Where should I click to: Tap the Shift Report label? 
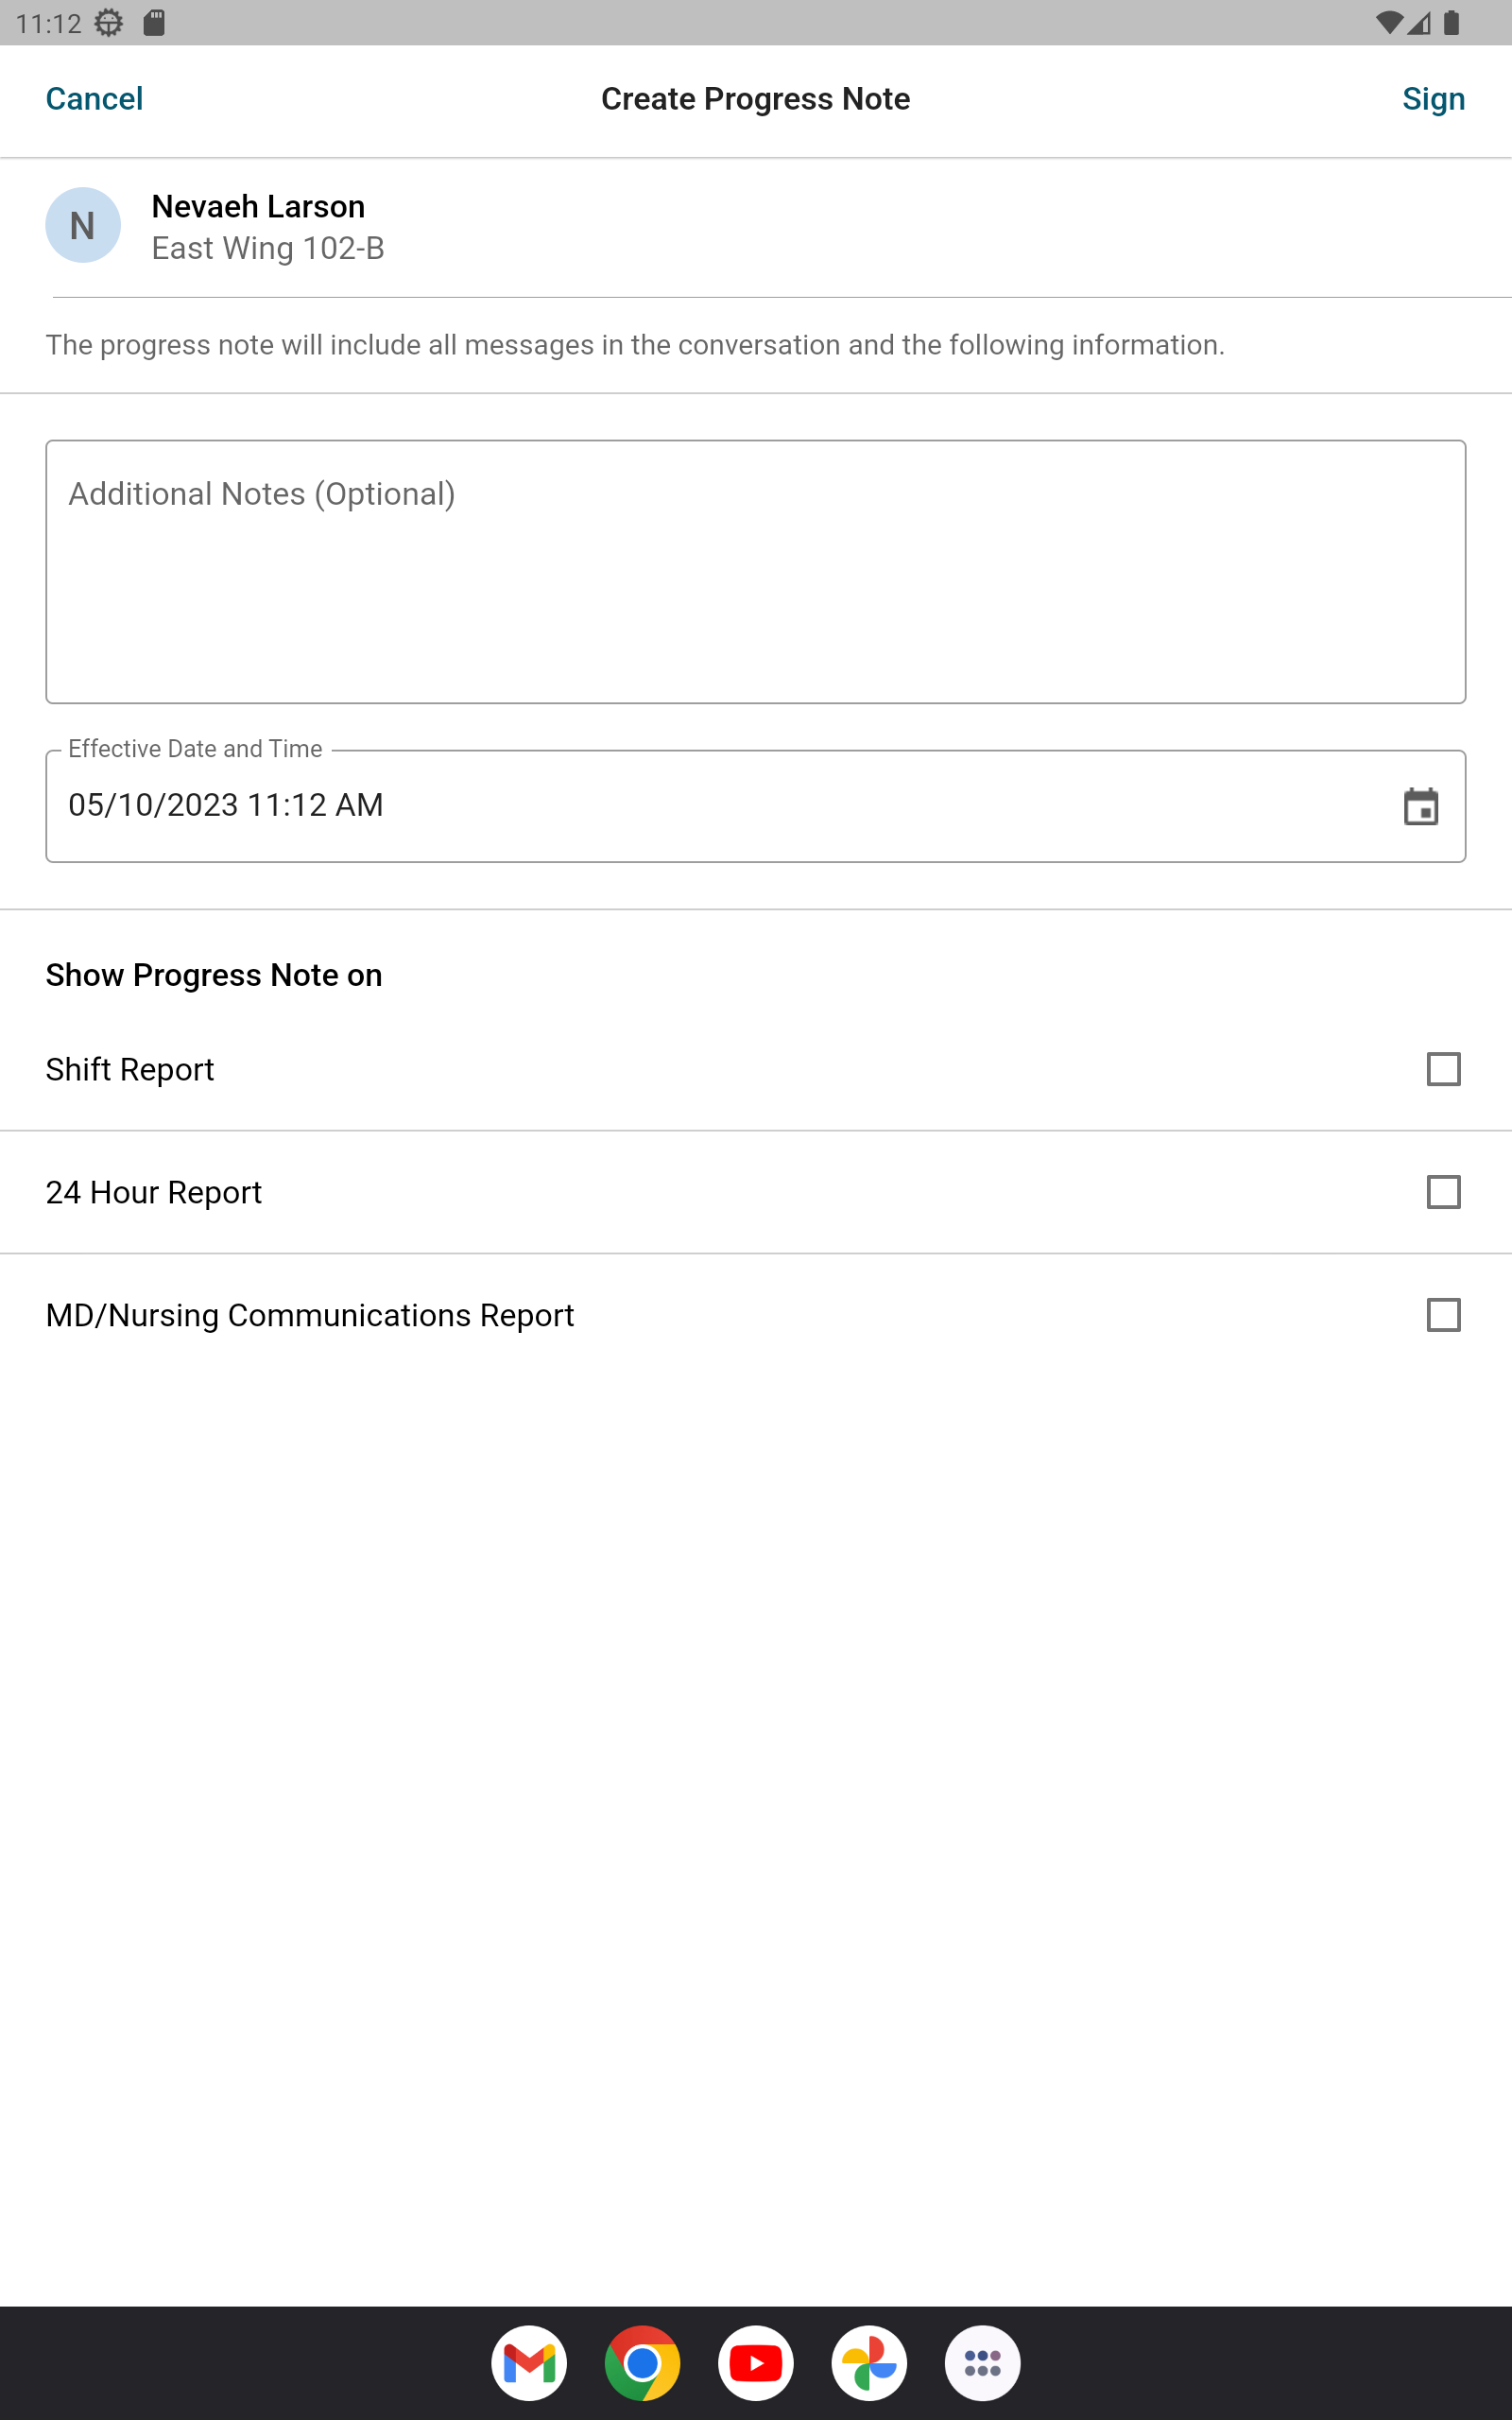tap(130, 1069)
